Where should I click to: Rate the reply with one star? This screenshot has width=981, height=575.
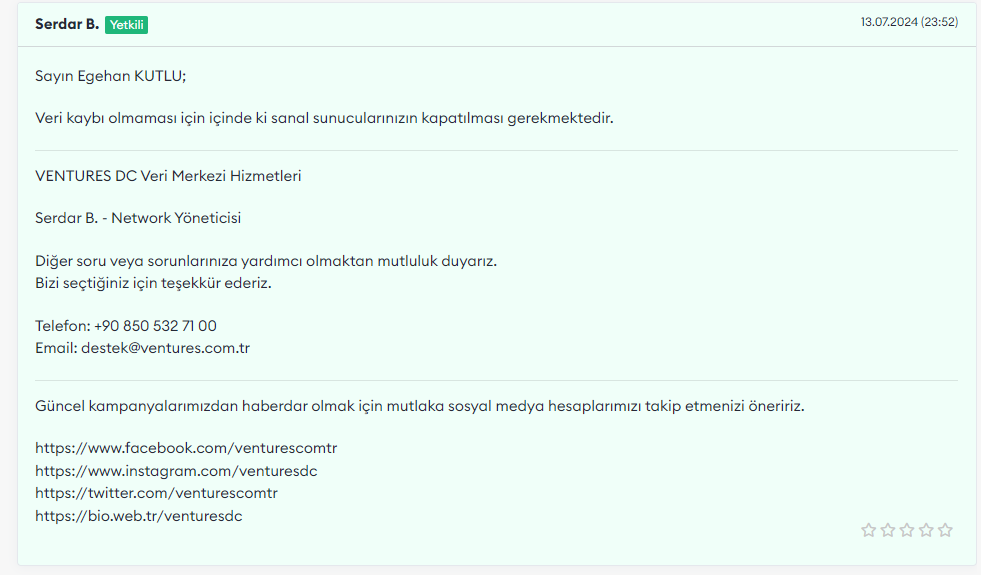pos(868,531)
